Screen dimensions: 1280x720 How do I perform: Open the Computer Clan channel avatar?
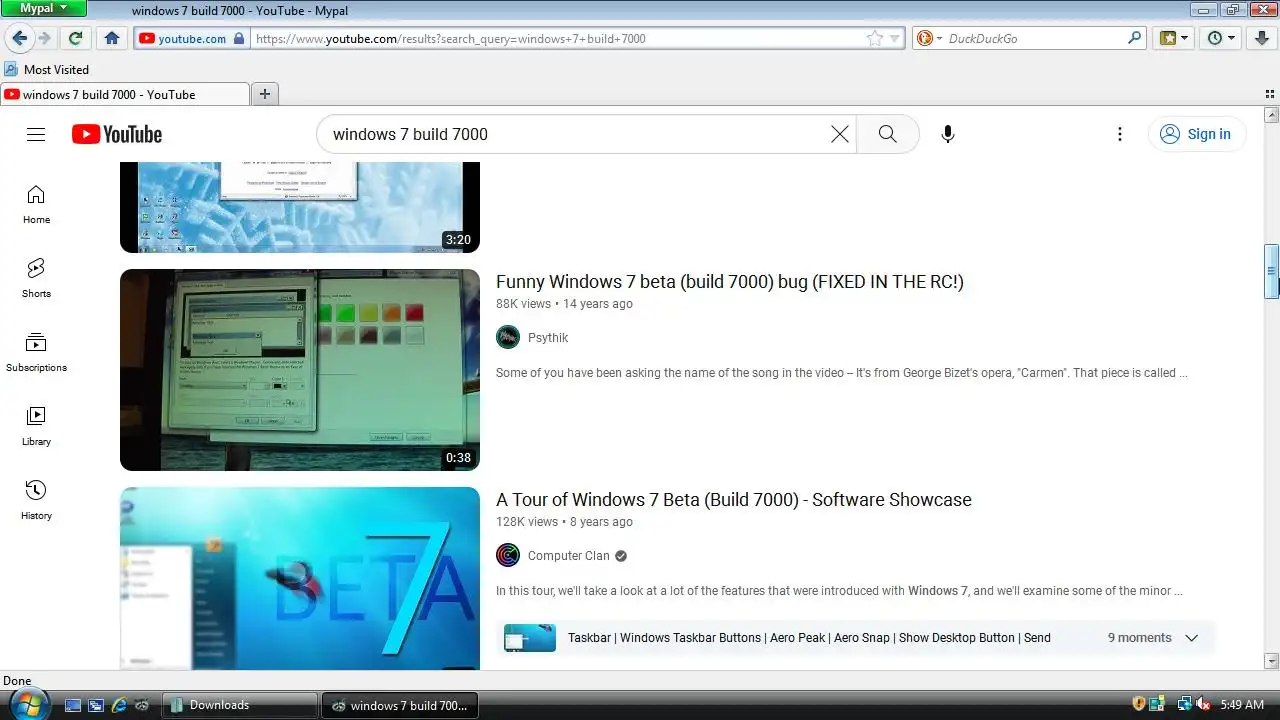(x=508, y=555)
